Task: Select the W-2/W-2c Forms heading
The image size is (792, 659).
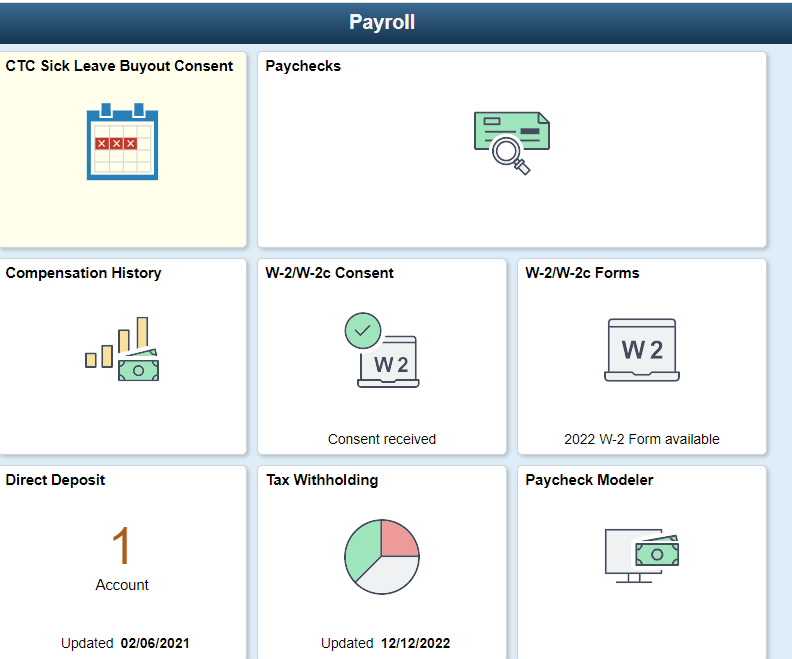Action: (x=582, y=273)
